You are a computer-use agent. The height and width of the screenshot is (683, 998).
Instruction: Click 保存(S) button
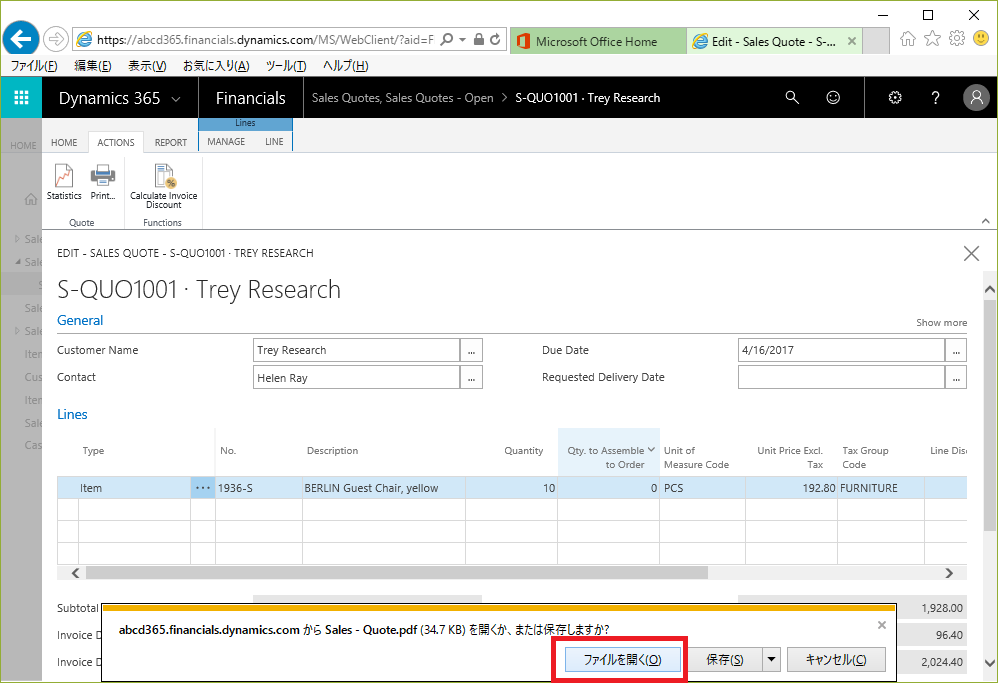pos(725,659)
